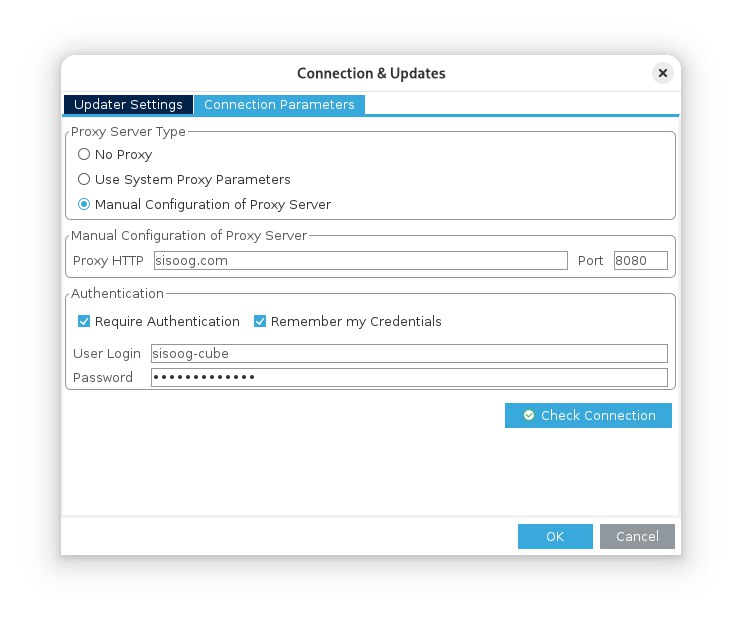Choose Use System Proxy Parameters
The width and height of the screenshot is (742, 622).
84,180
